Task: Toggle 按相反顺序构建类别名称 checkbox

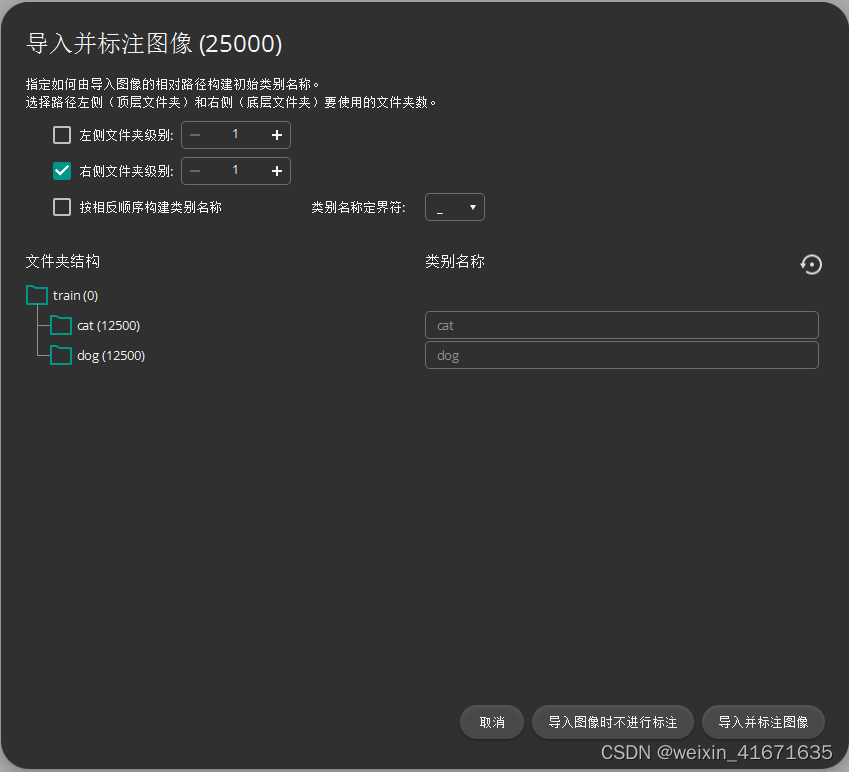Action: coord(62,207)
